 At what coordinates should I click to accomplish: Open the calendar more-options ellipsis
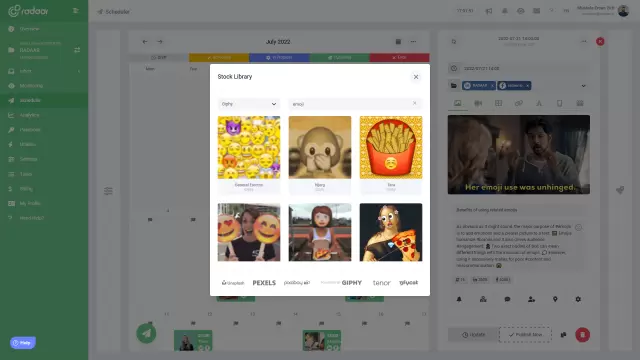coord(413,42)
